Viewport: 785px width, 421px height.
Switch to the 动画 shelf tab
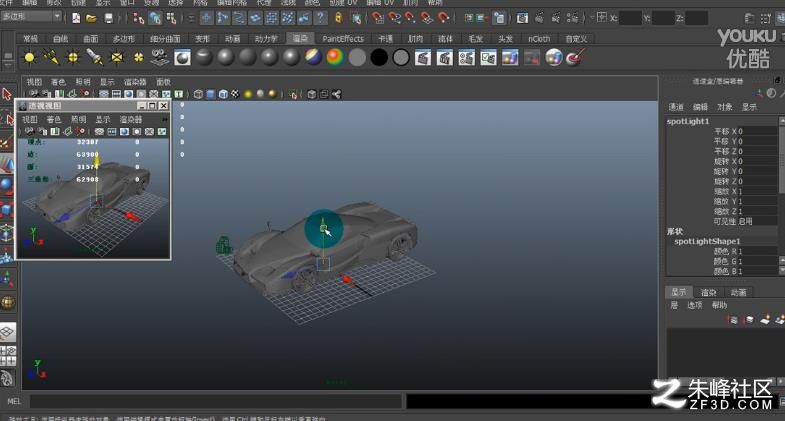pos(232,39)
